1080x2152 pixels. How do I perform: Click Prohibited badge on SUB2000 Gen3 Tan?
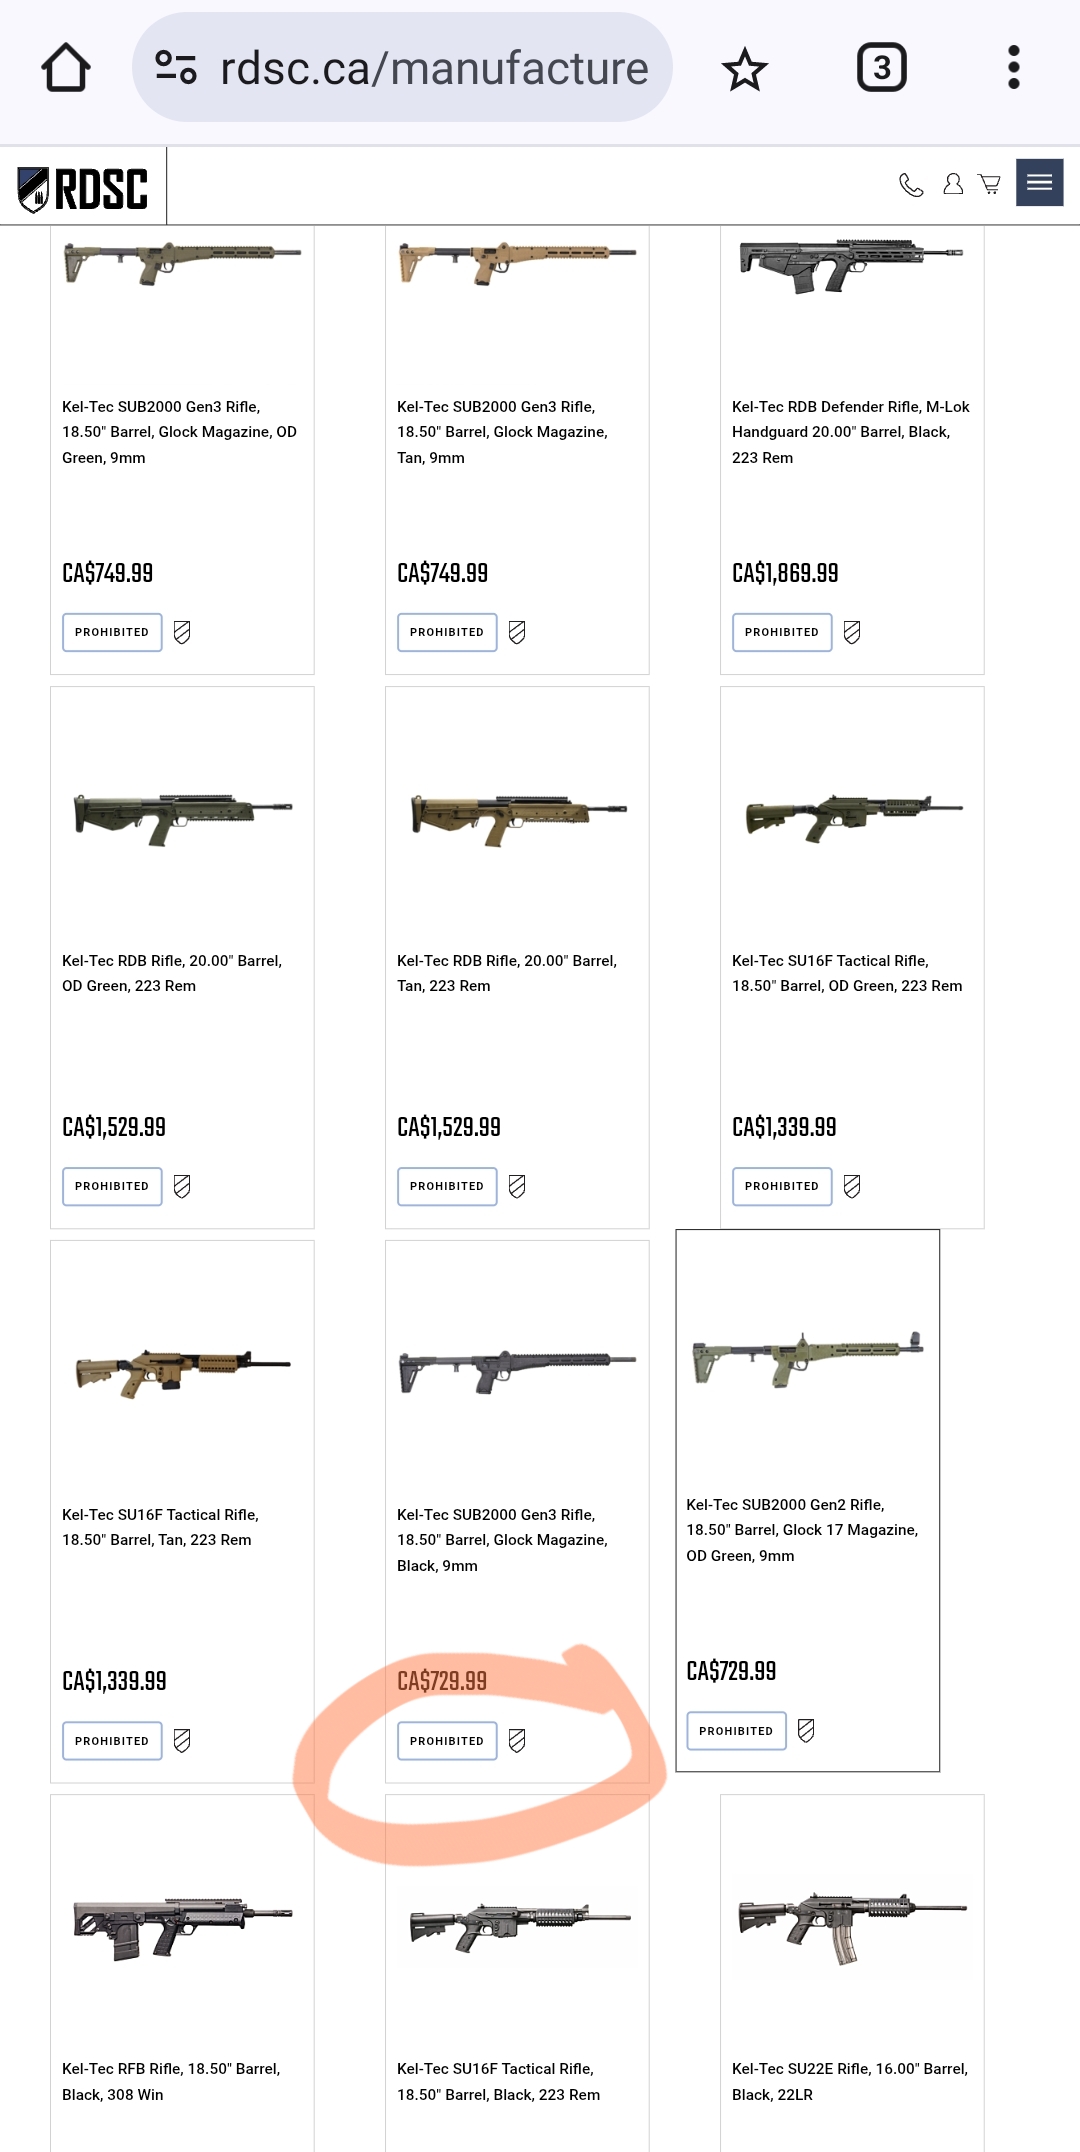point(447,632)
